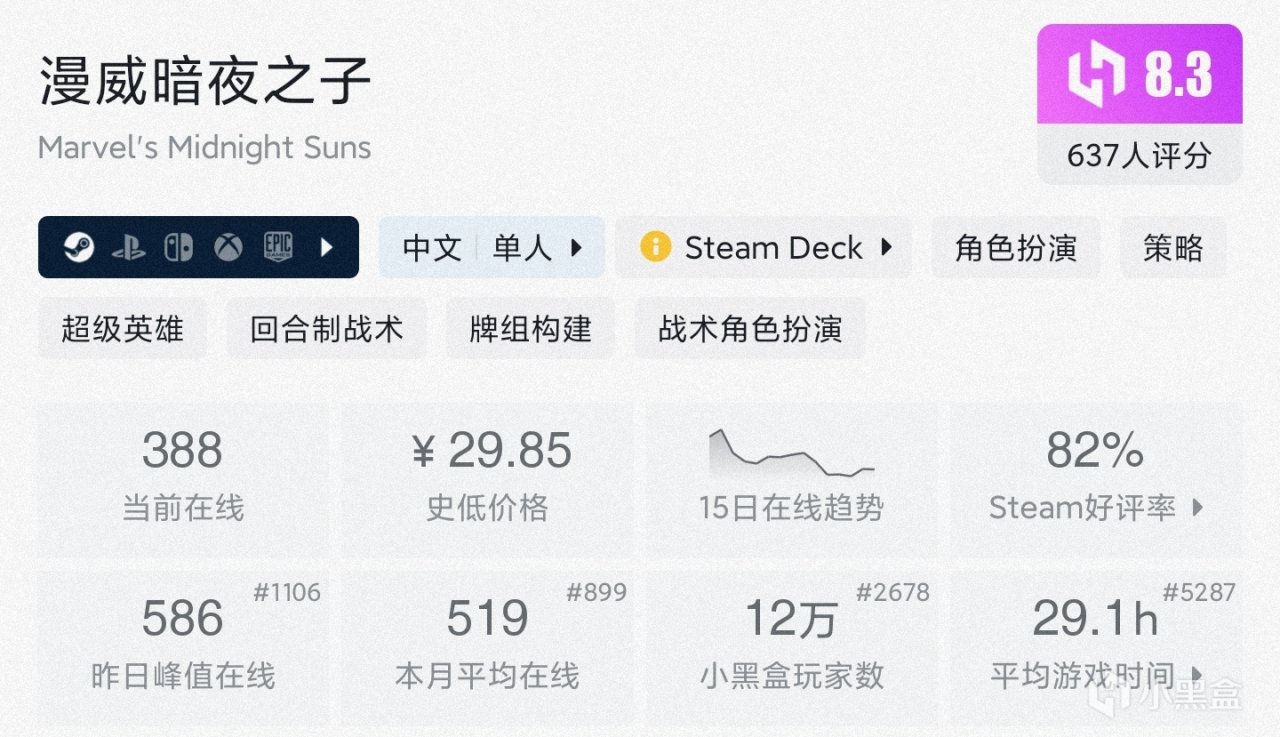Choose the 牌组构建 tag
This screenshot has width=1280, height=737.
[530, 328]
